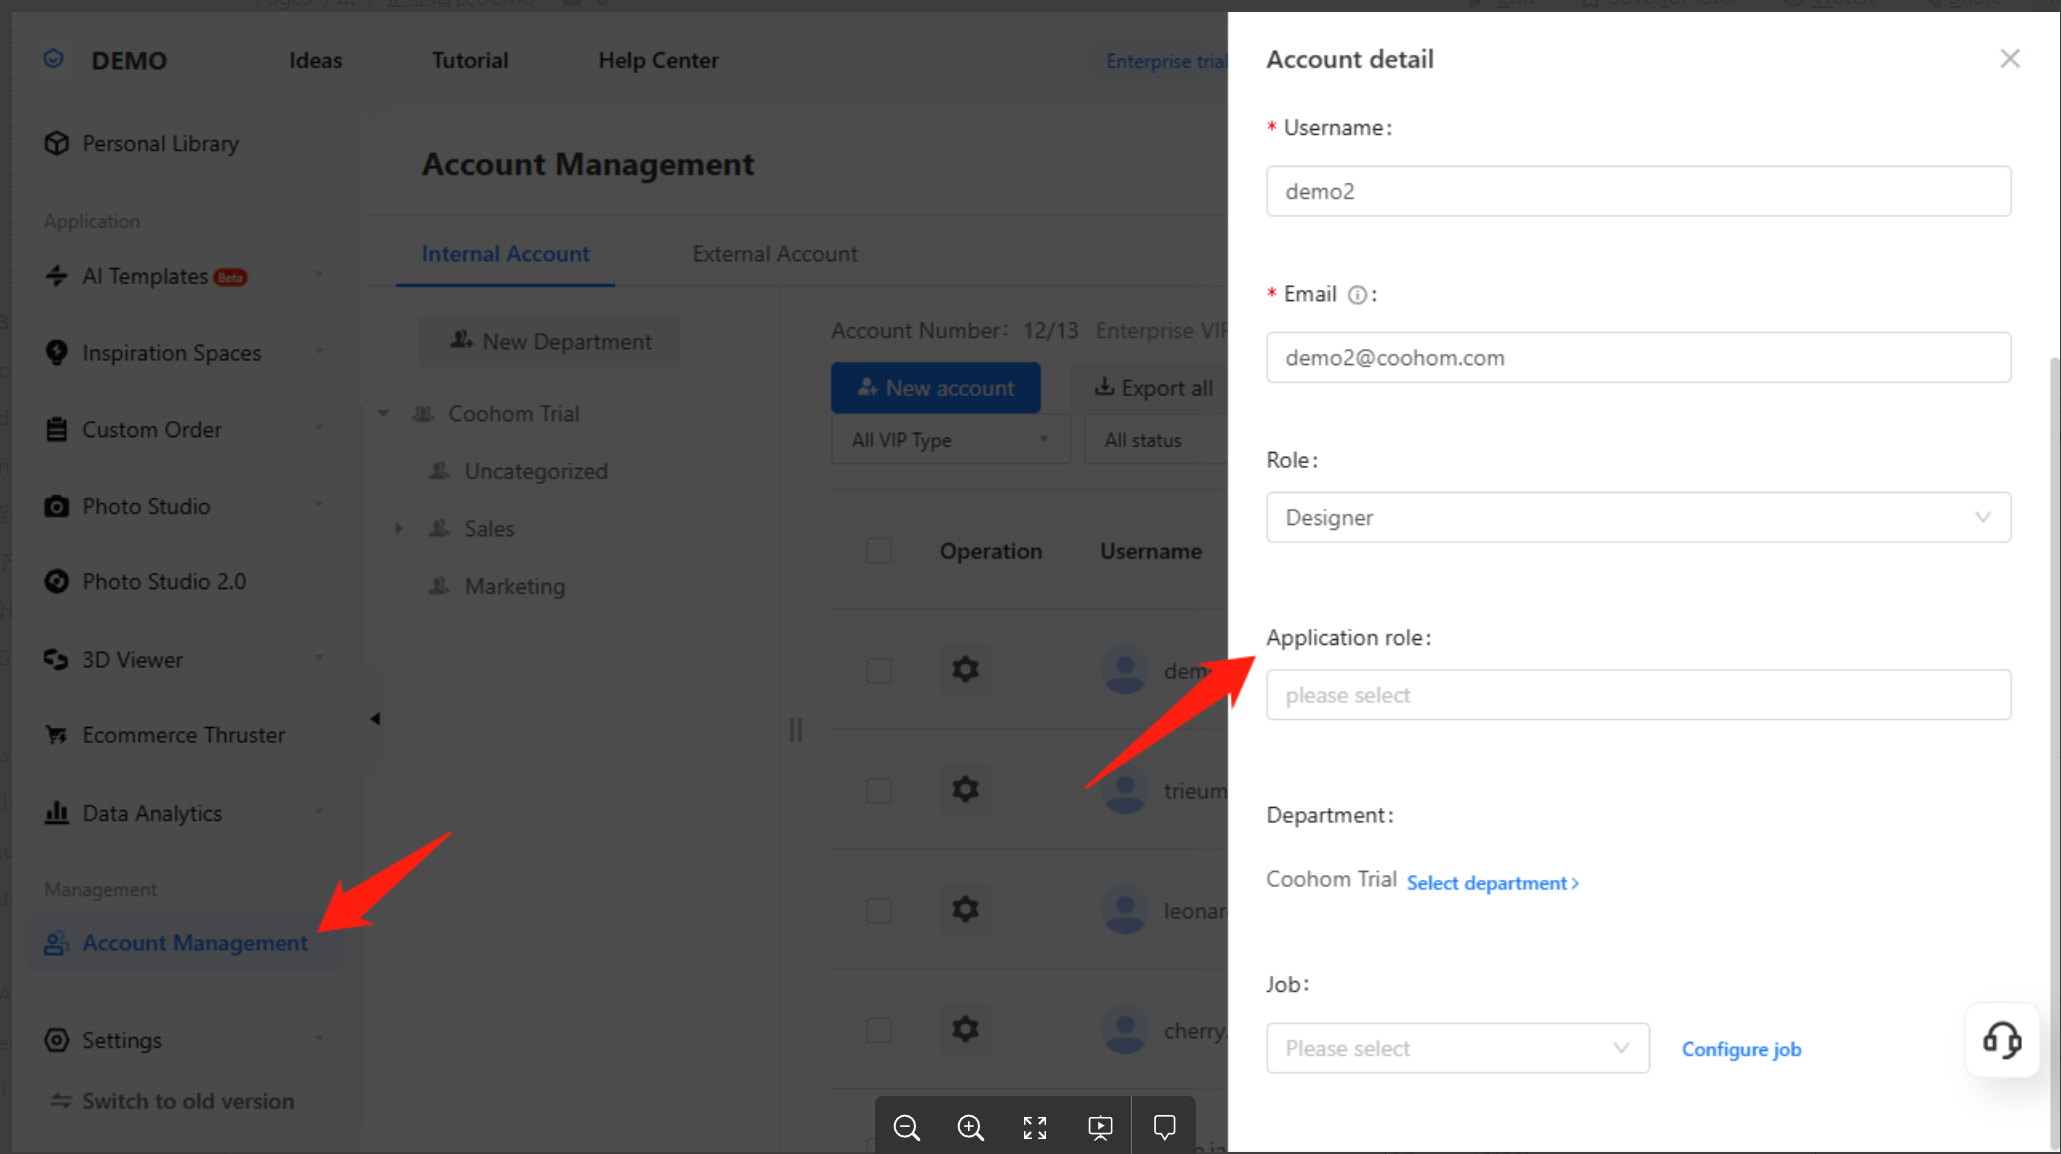This screenshot has height=1154, width=2061.
Task: Click the customer support headset icon
Action: (2001, 1040)
